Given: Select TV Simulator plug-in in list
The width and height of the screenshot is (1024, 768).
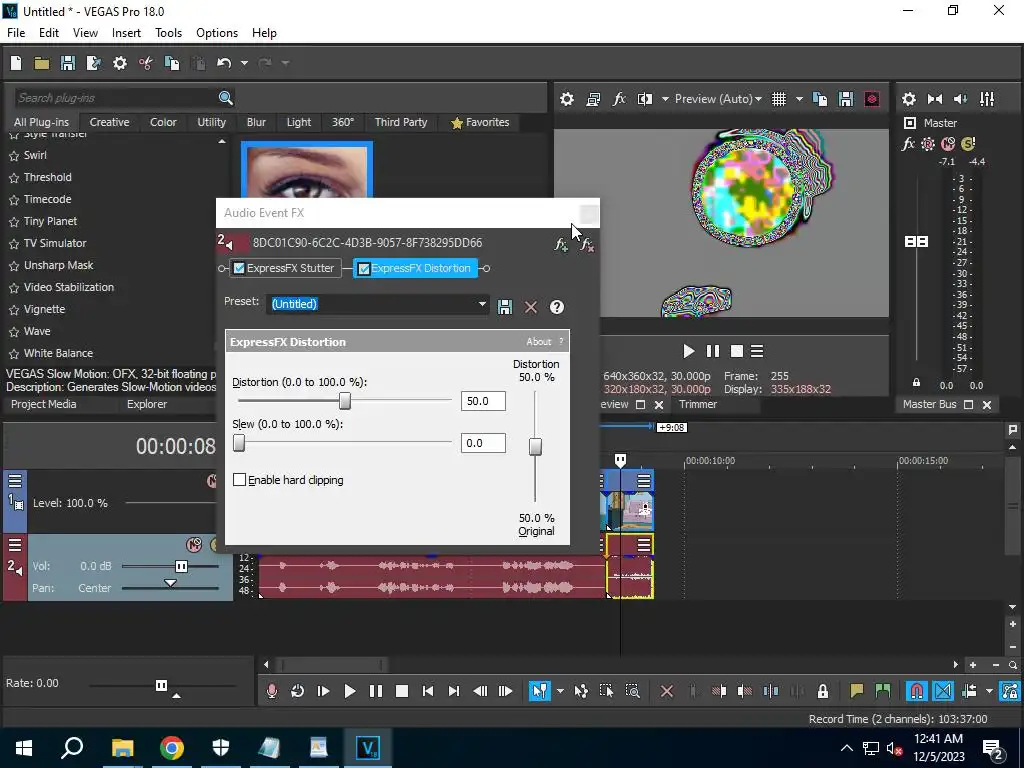Looking at the screenshot, I should 55,243.
